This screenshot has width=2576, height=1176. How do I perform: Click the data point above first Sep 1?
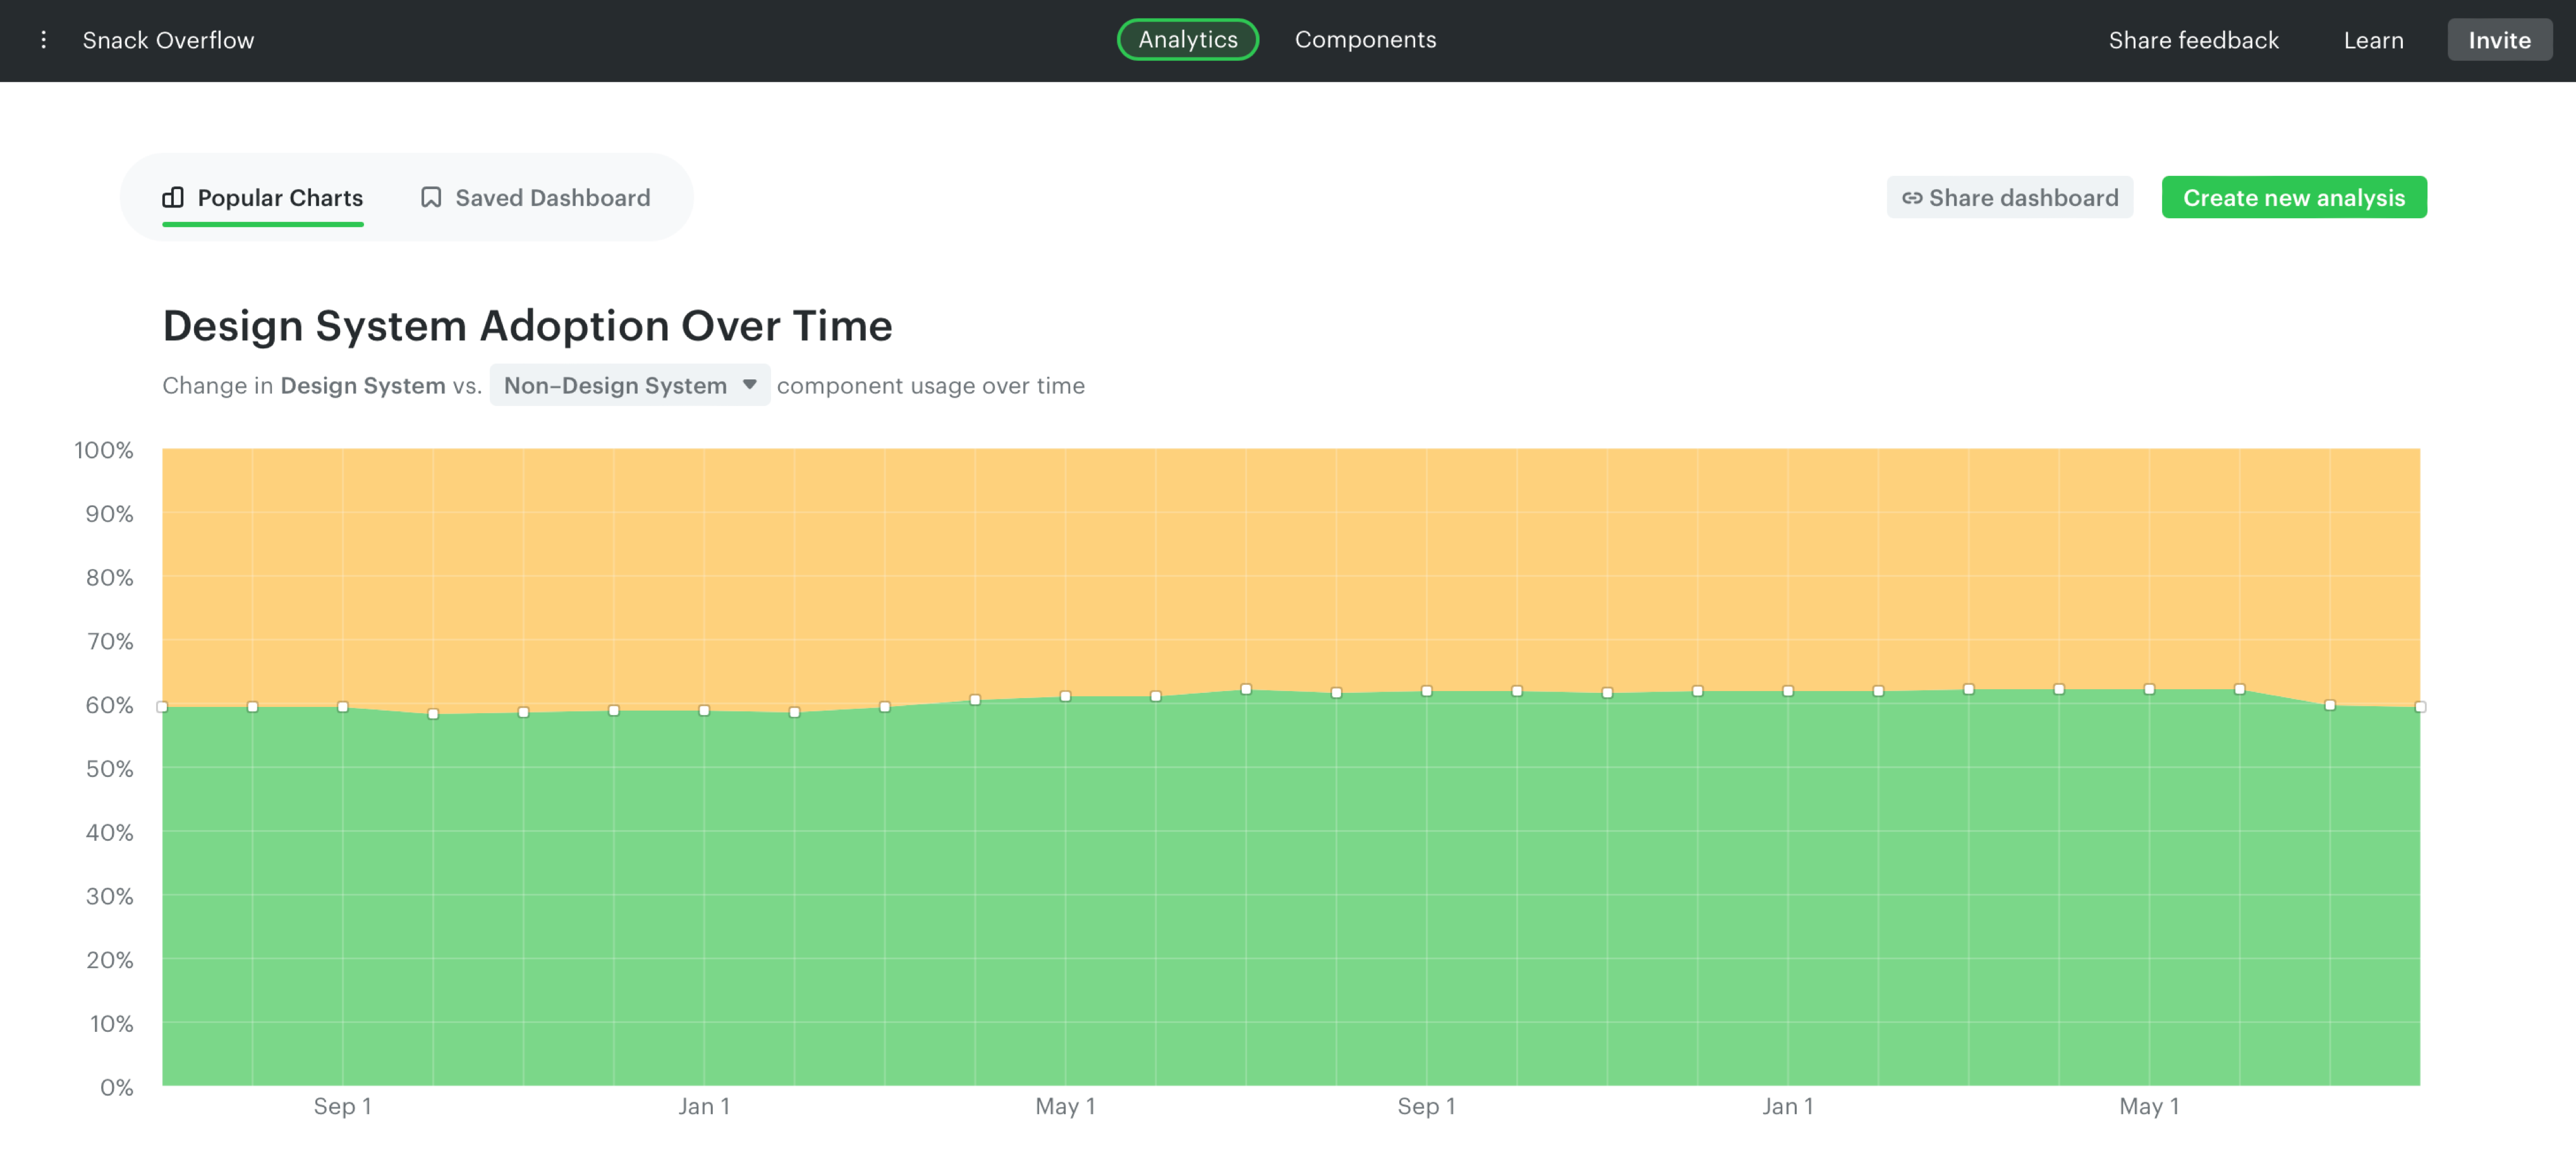tap(343, 707)
